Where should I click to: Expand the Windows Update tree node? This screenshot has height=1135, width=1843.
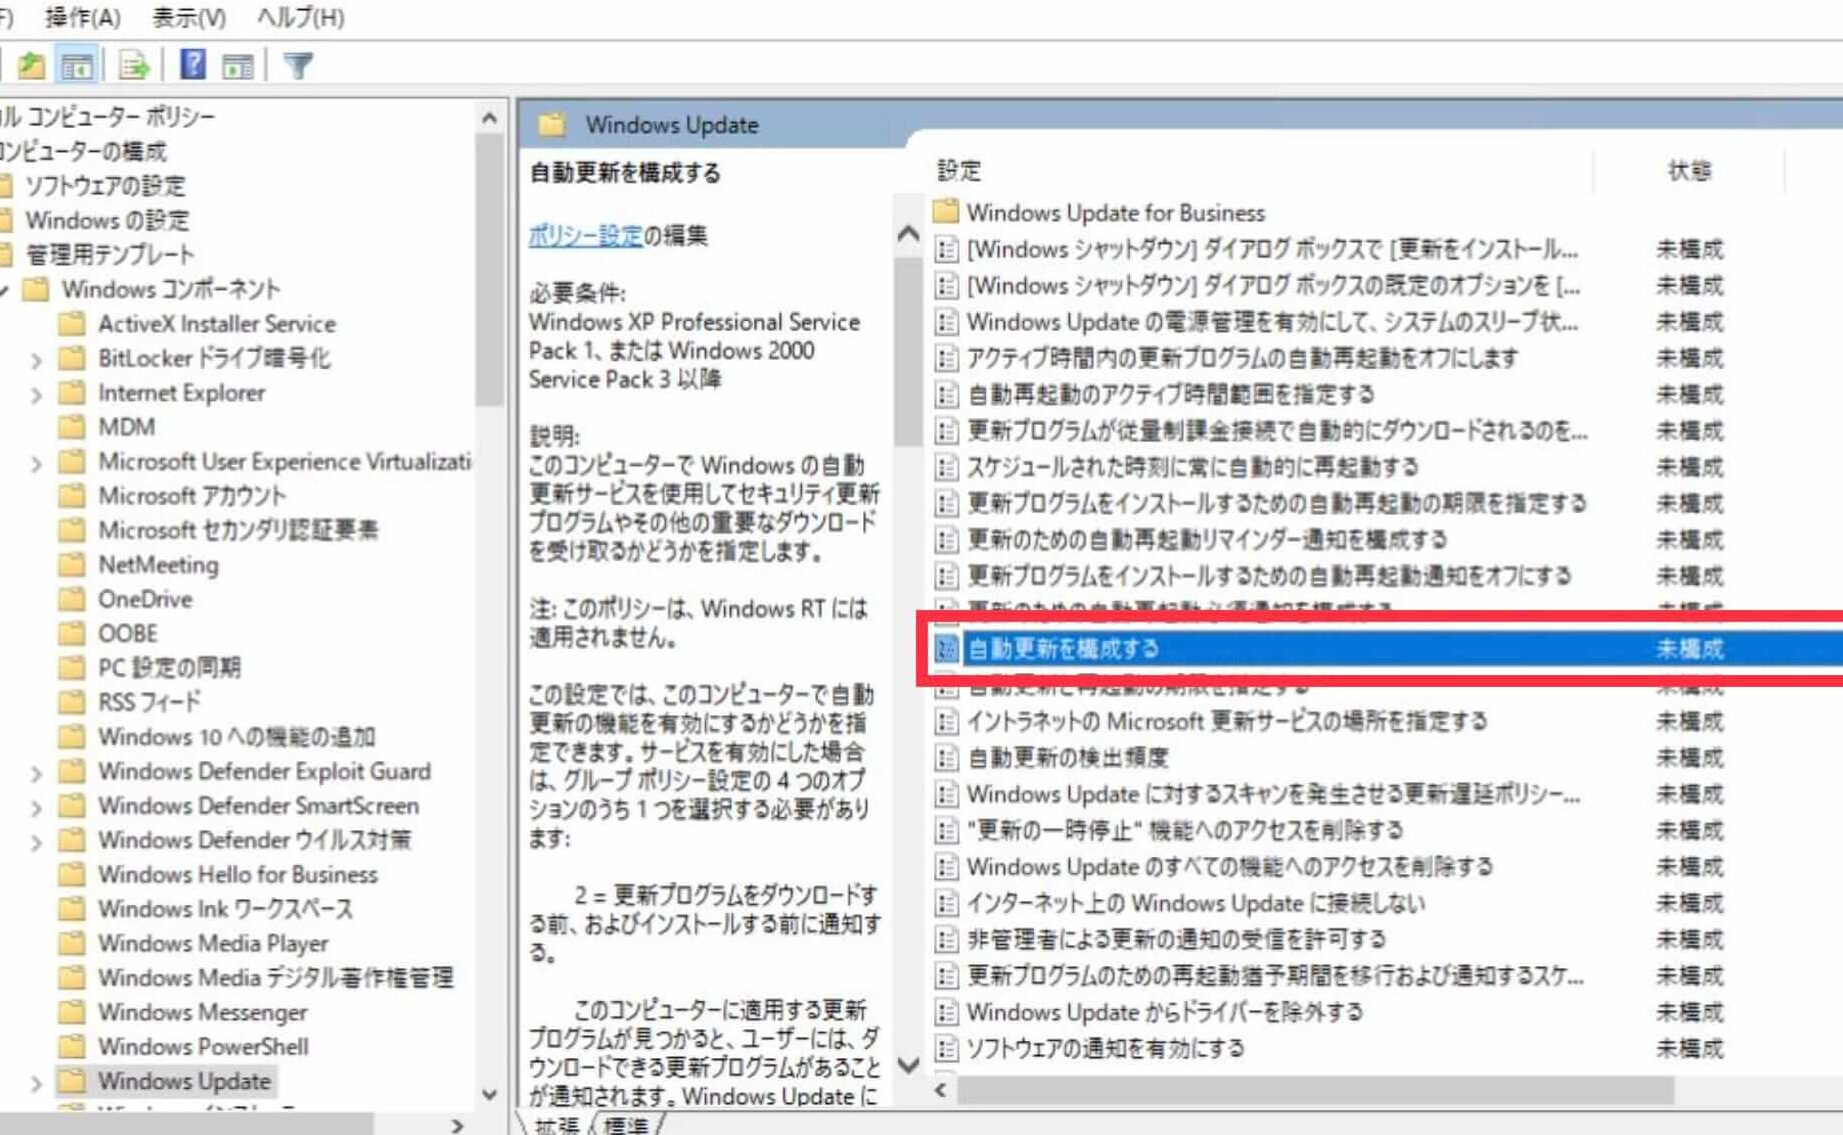36,1082
